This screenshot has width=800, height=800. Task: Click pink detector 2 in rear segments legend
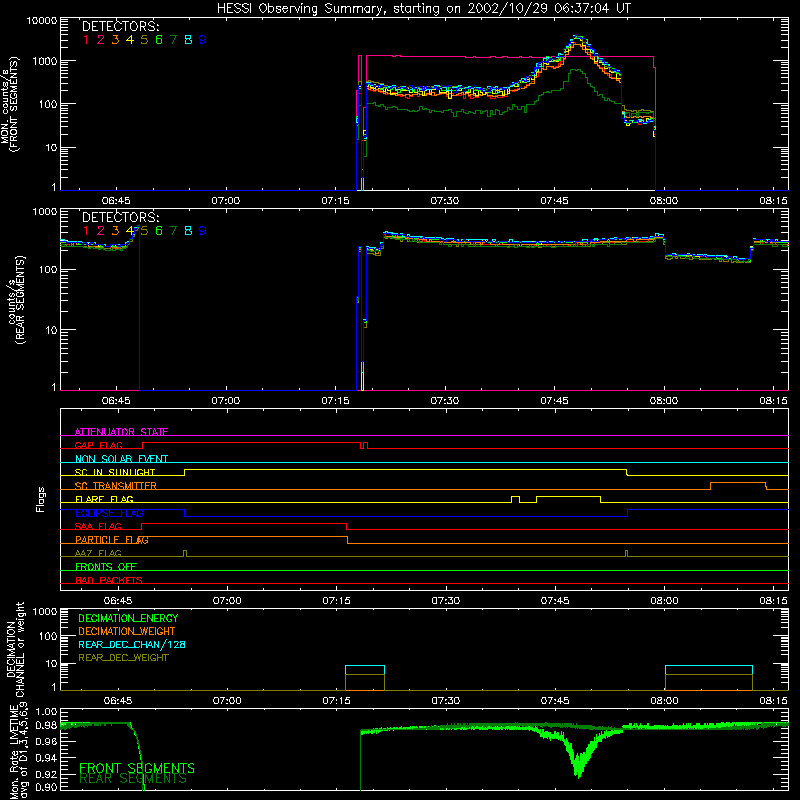tap(101, 231)
